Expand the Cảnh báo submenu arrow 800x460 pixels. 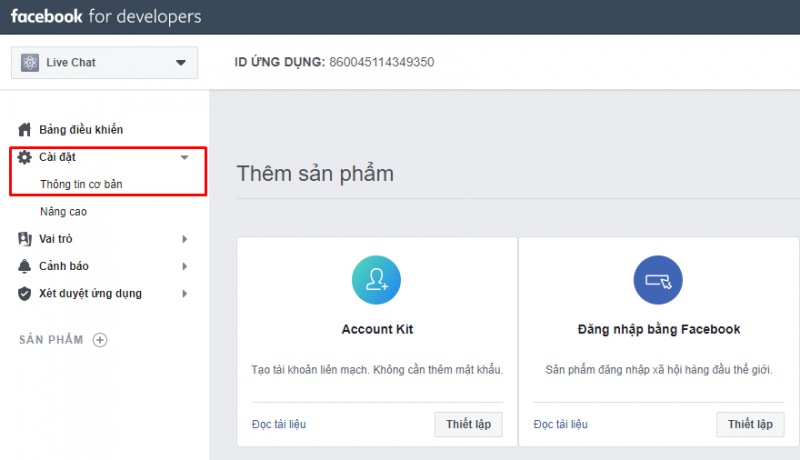point(184,266)
